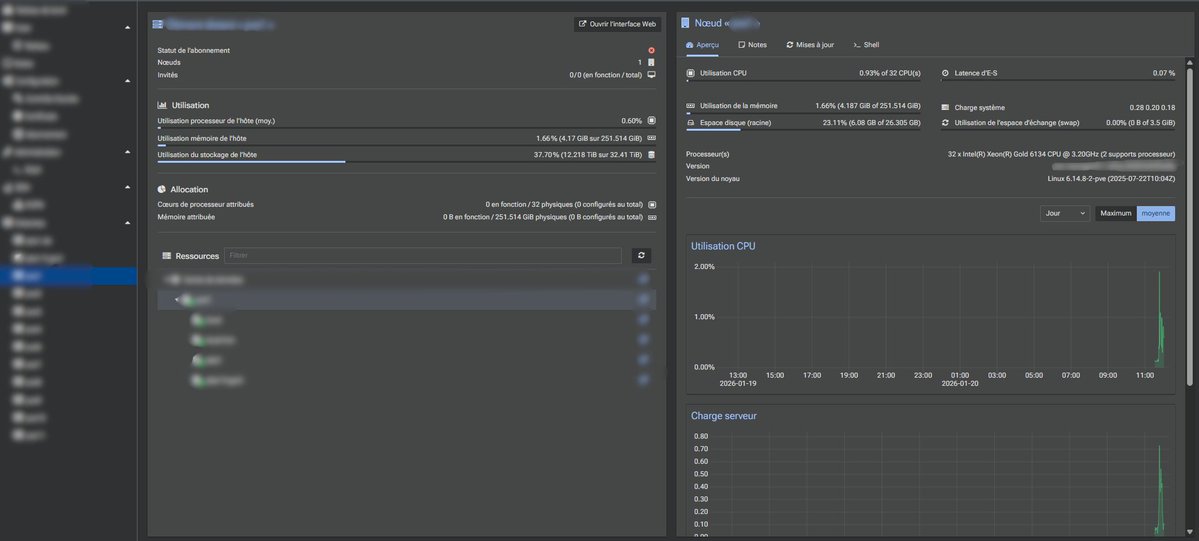Screen dimensions: 1199x541
Task: Click the '0 en fonction / 32 physiques' allocation value
Action: pyautogui.click(x=564, y=205)
